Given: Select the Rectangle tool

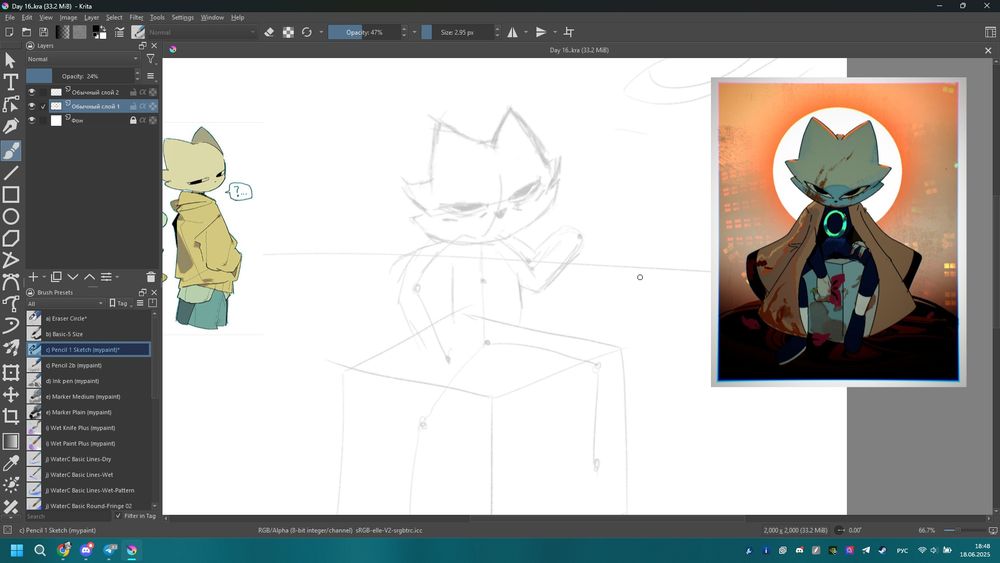Looking at the screenshot, I should pos(10,194).
